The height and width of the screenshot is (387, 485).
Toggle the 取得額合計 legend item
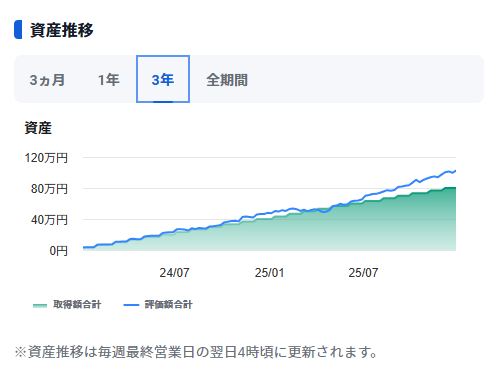[x=67, y=304]
